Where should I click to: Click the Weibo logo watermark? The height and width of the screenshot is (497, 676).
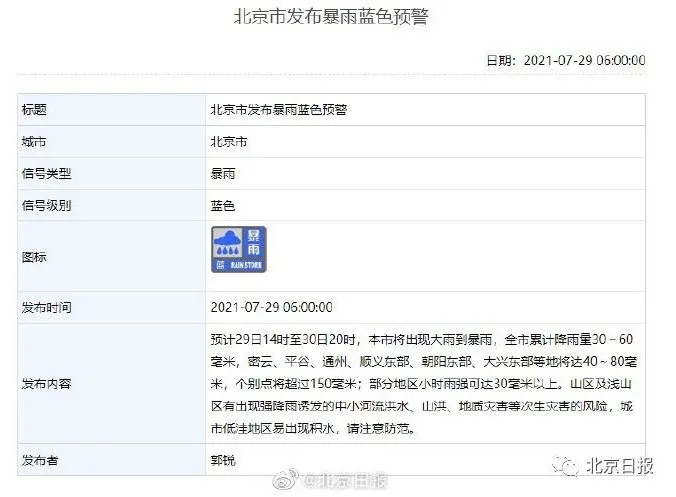[285, 479]
